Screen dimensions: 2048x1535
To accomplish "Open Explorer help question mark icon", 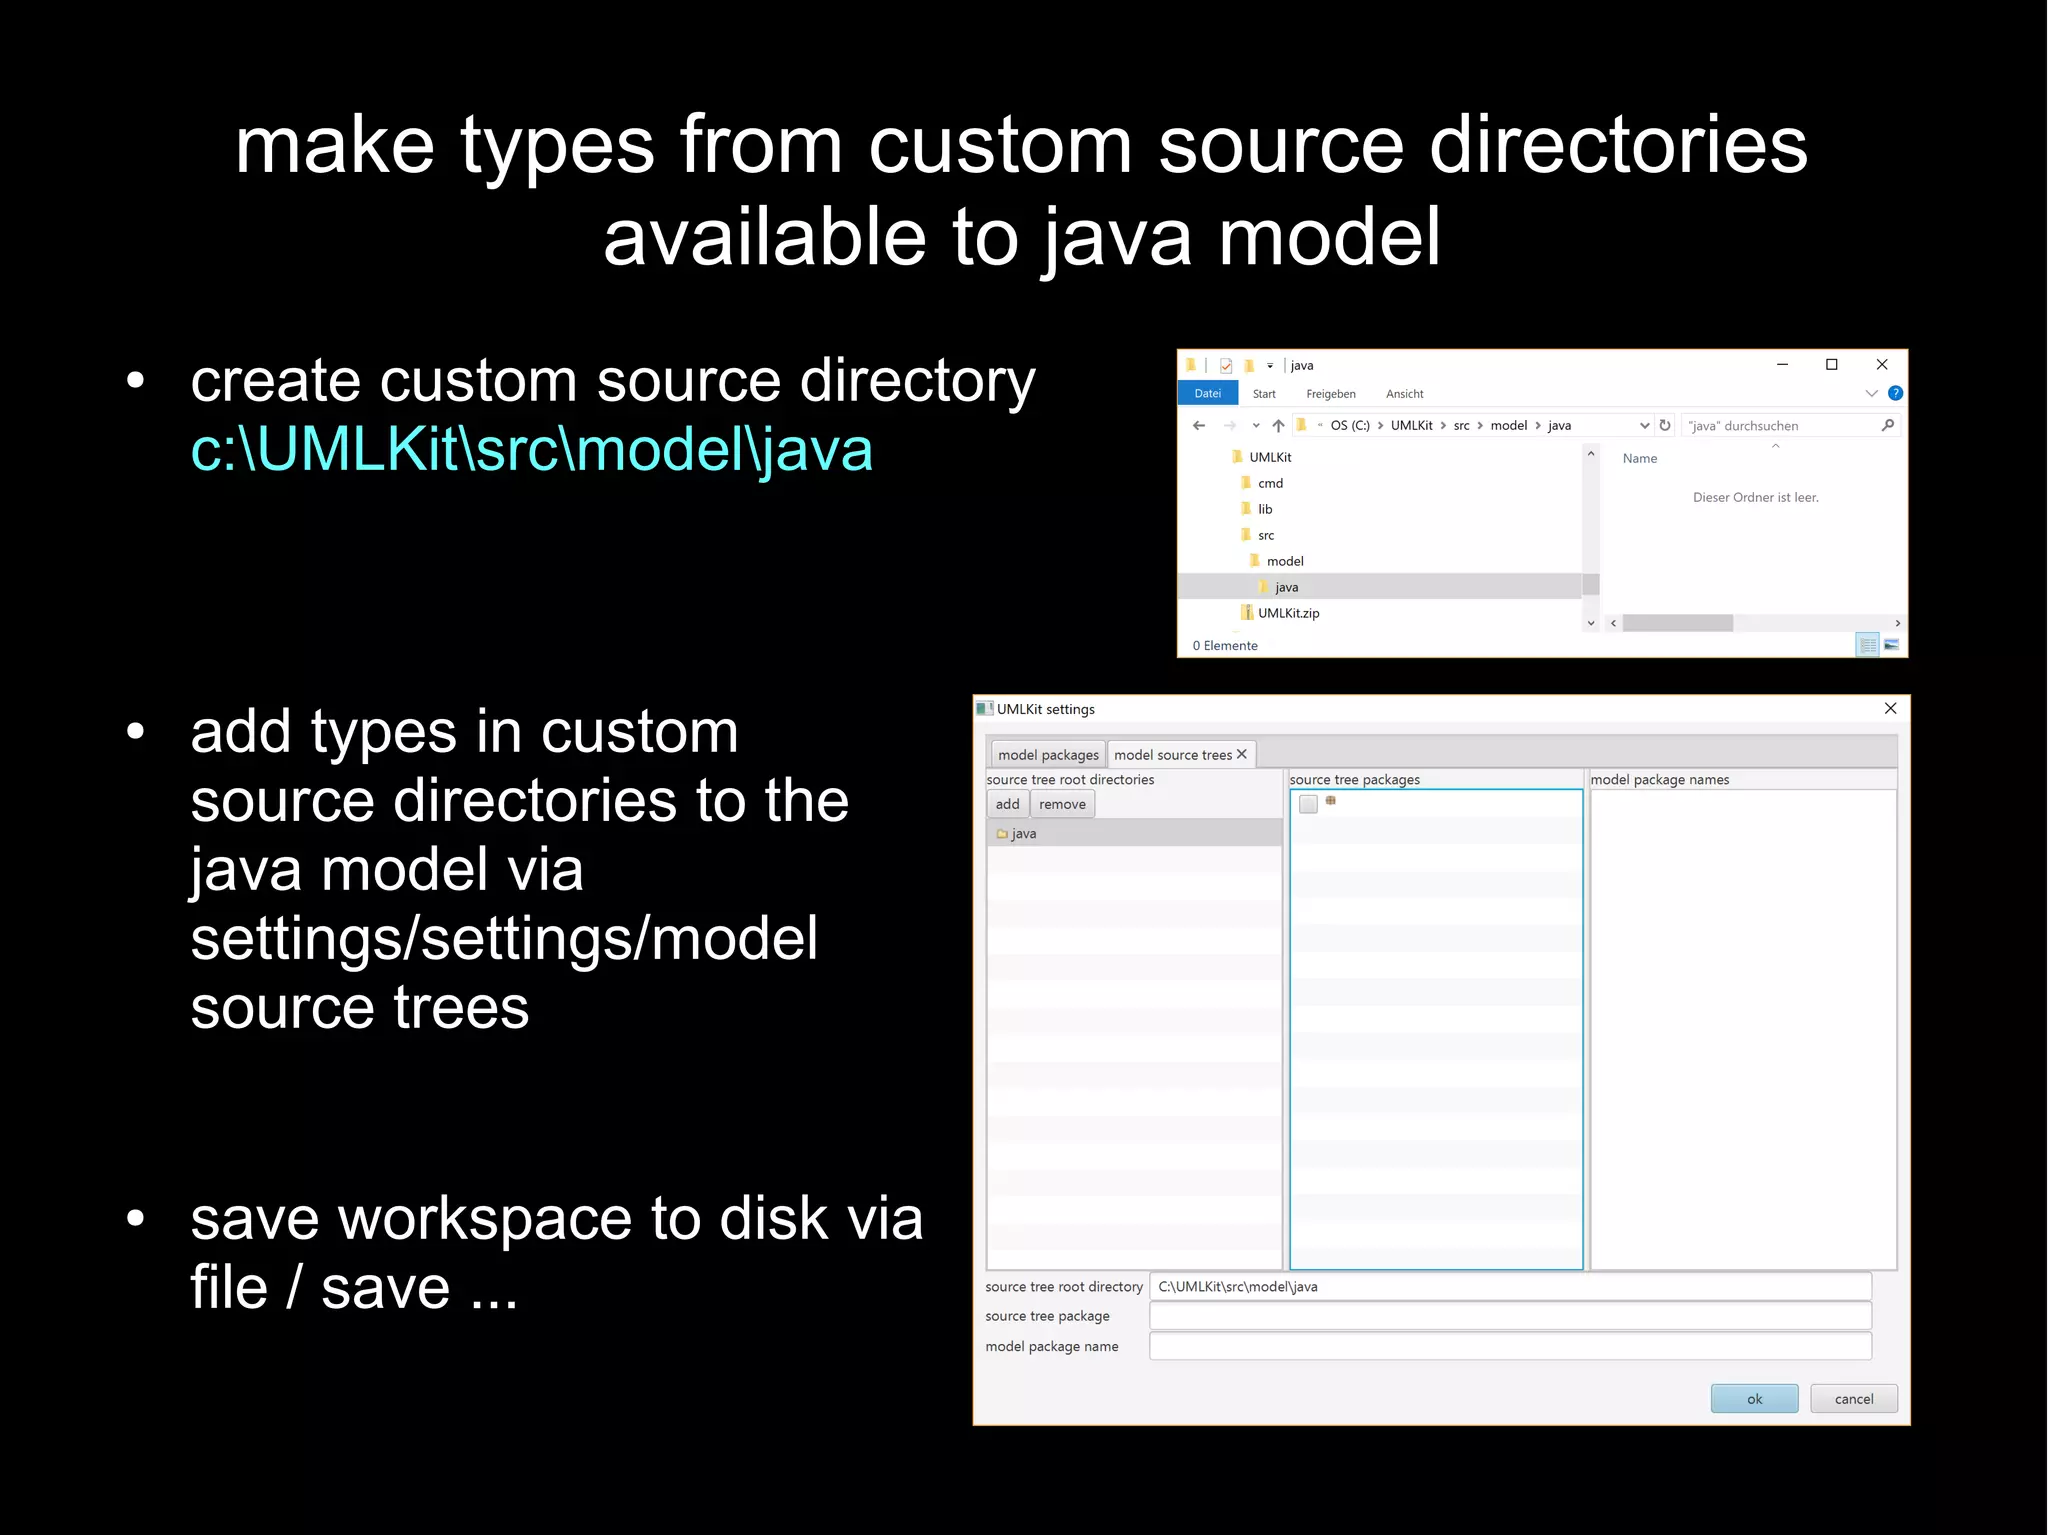I will 1895,393.
